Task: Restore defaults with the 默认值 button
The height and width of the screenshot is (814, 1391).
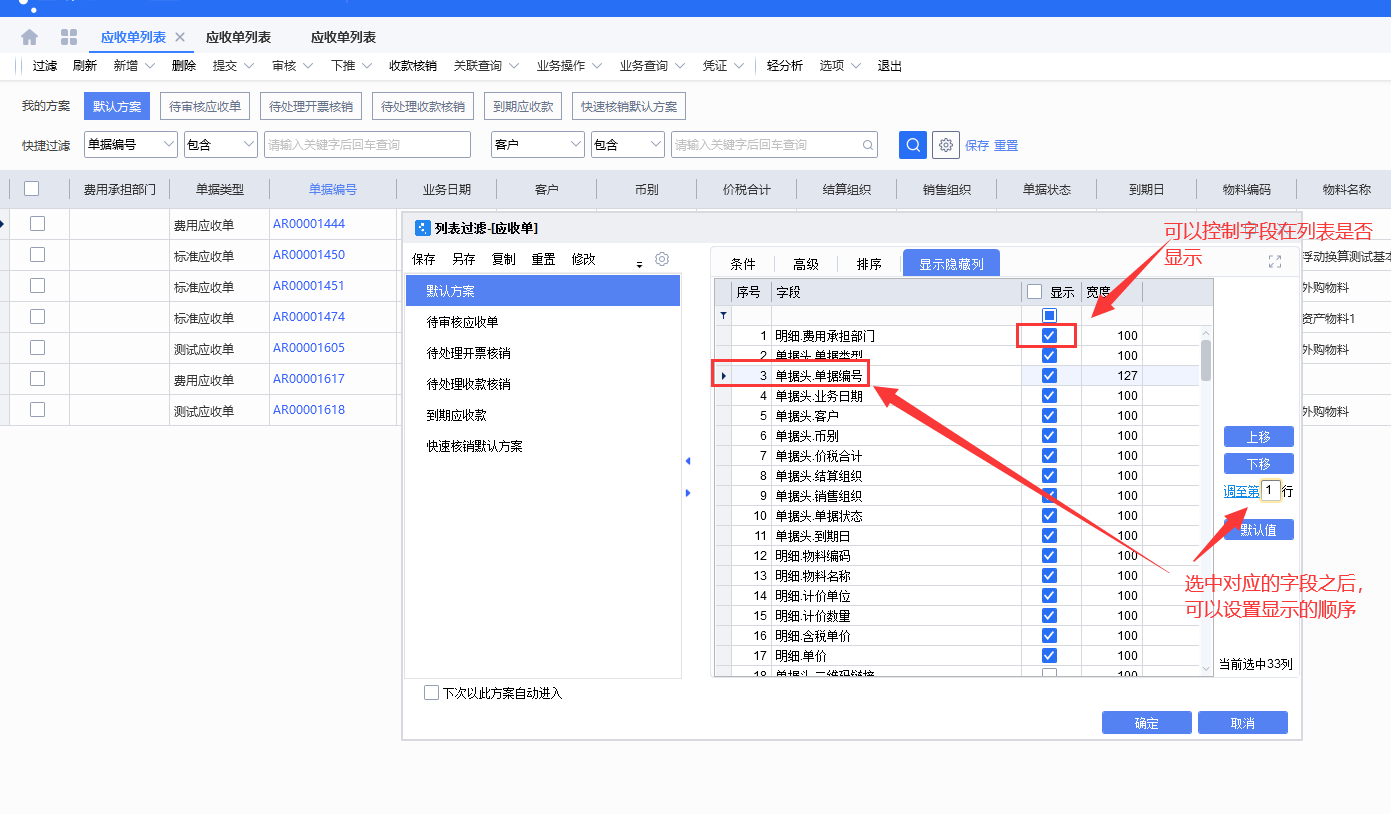Action: click(1259, 530)
